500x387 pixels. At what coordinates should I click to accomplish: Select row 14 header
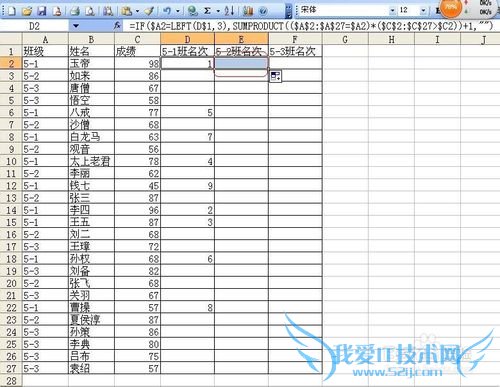click(11, 210)
